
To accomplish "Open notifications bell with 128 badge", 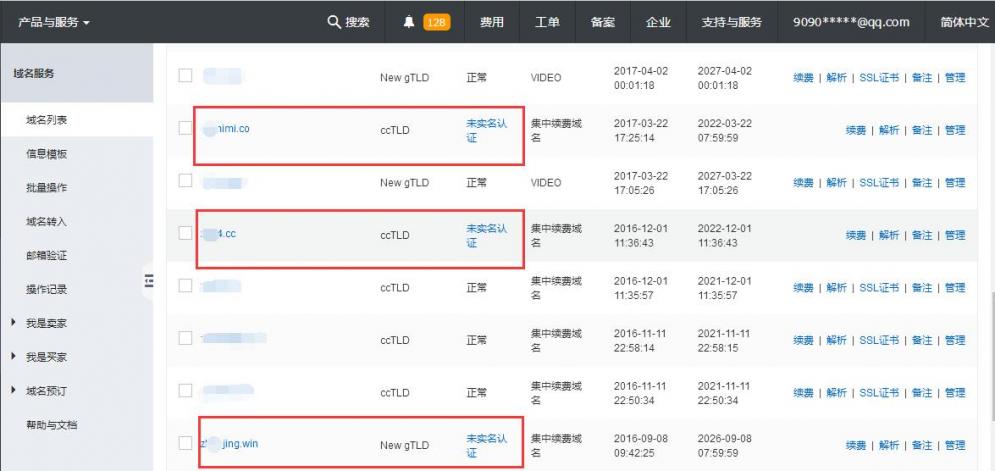I will coord(409,22).
